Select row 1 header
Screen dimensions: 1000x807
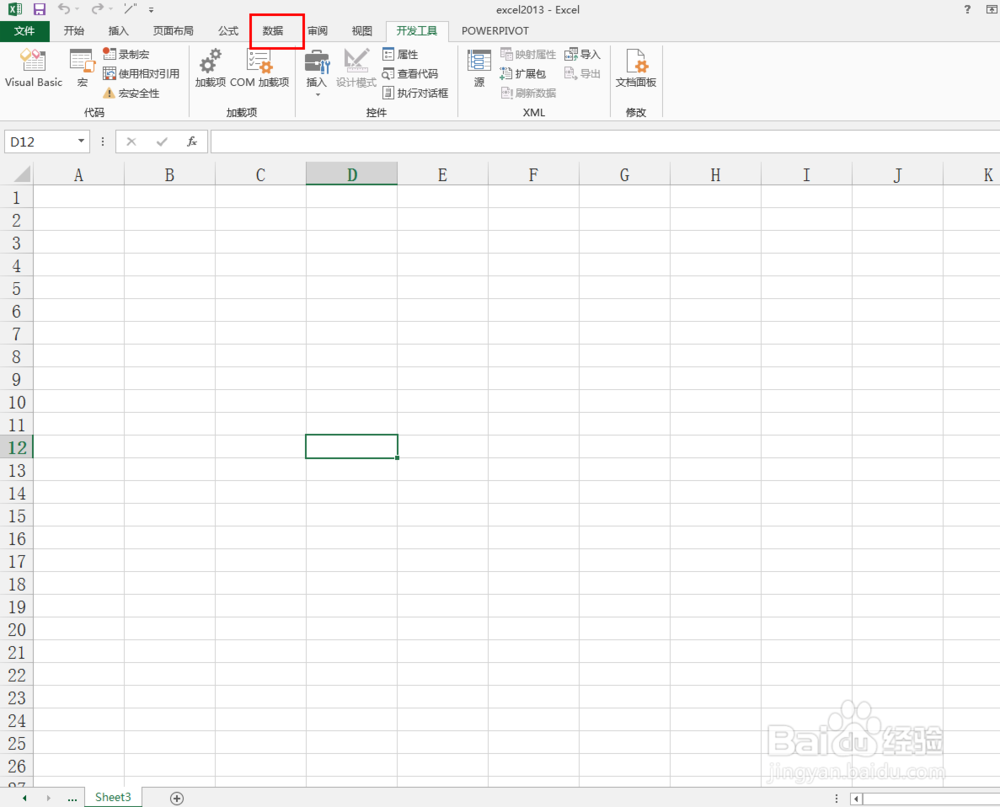(17, 197)
